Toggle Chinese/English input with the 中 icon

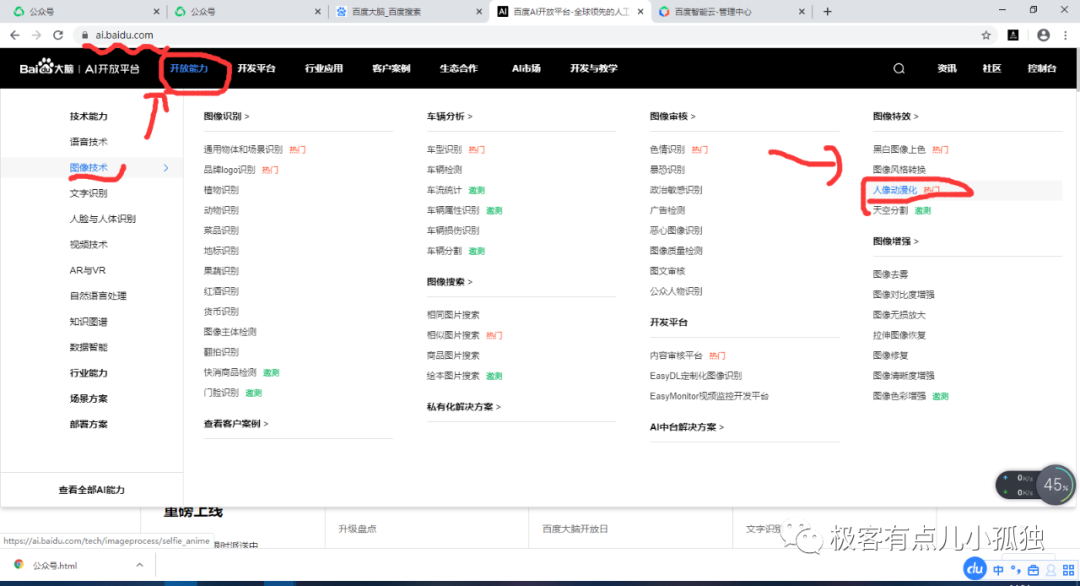pos(996,568)
